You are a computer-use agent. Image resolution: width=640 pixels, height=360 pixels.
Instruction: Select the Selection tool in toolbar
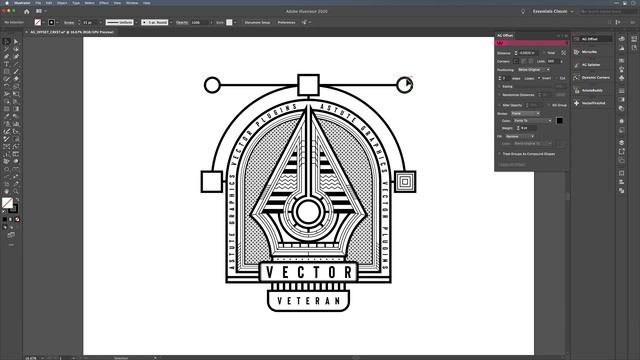[x=6, y=41]
